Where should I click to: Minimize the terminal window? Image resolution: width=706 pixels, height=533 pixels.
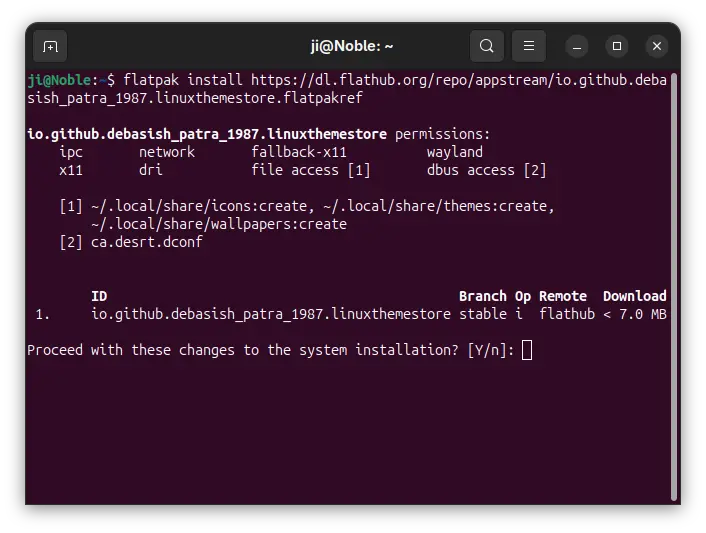click(x=577, y=46)
